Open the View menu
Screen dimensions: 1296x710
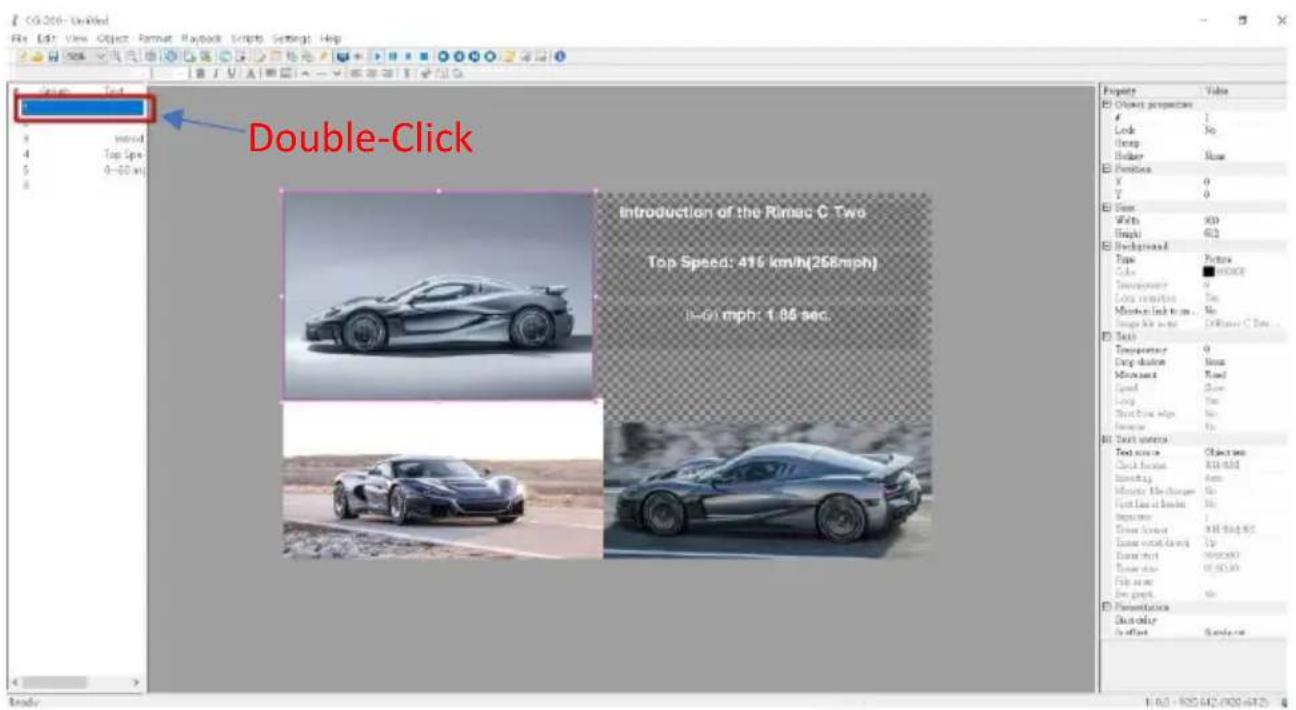[77, 38]
